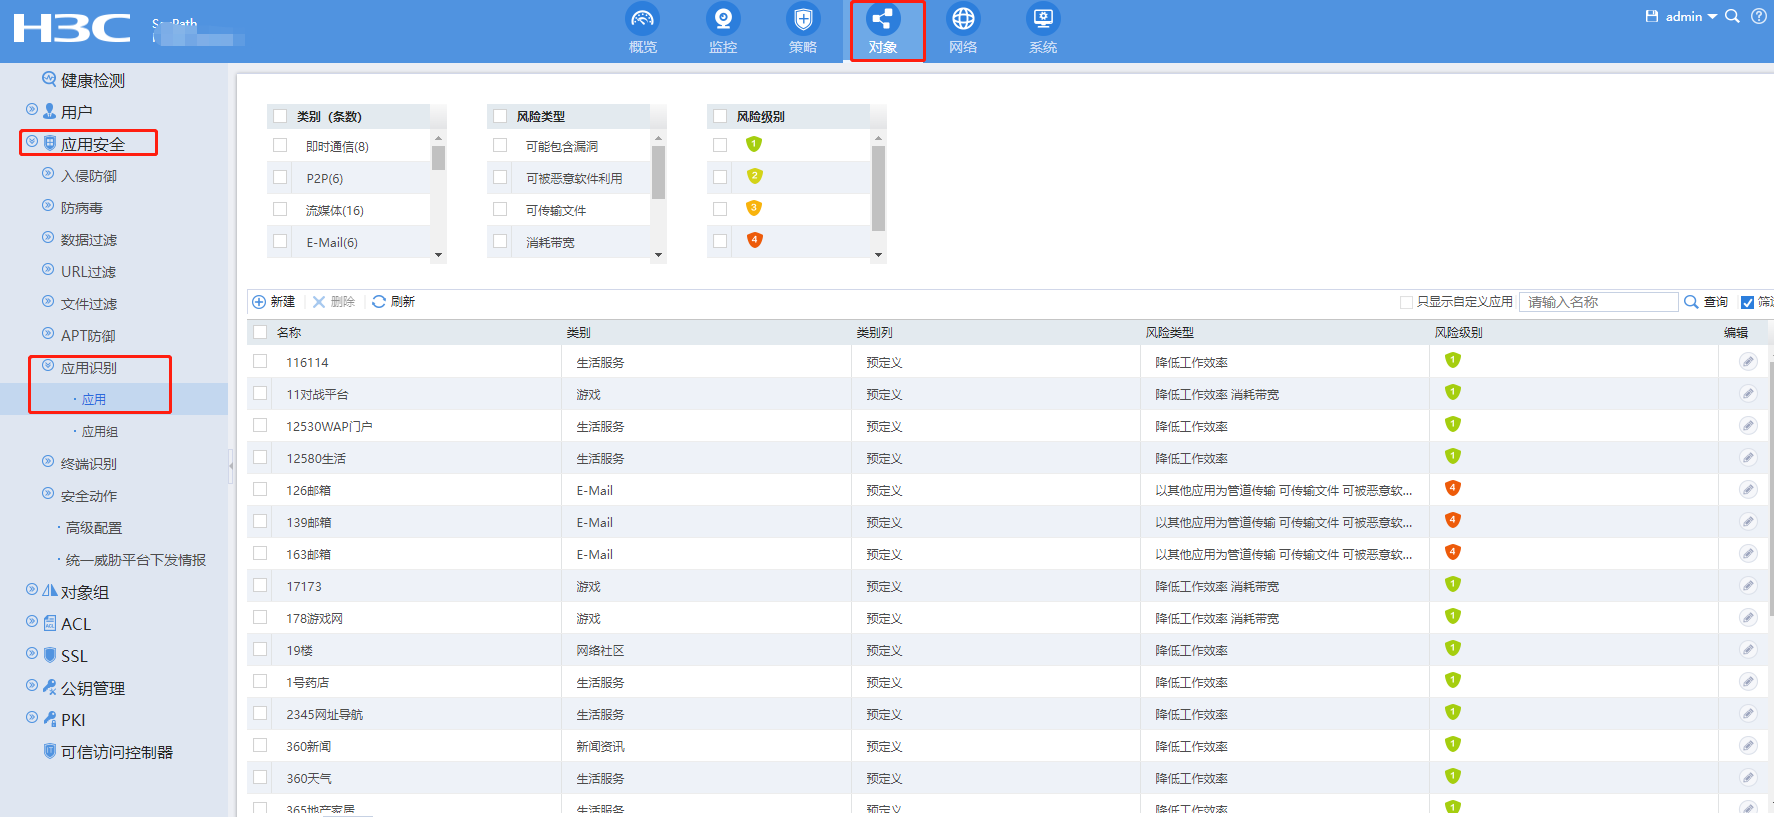Collapse the 应用识别 tree node
The image size is (1774, 817).
pyautogui.click(x=48, y=366)
